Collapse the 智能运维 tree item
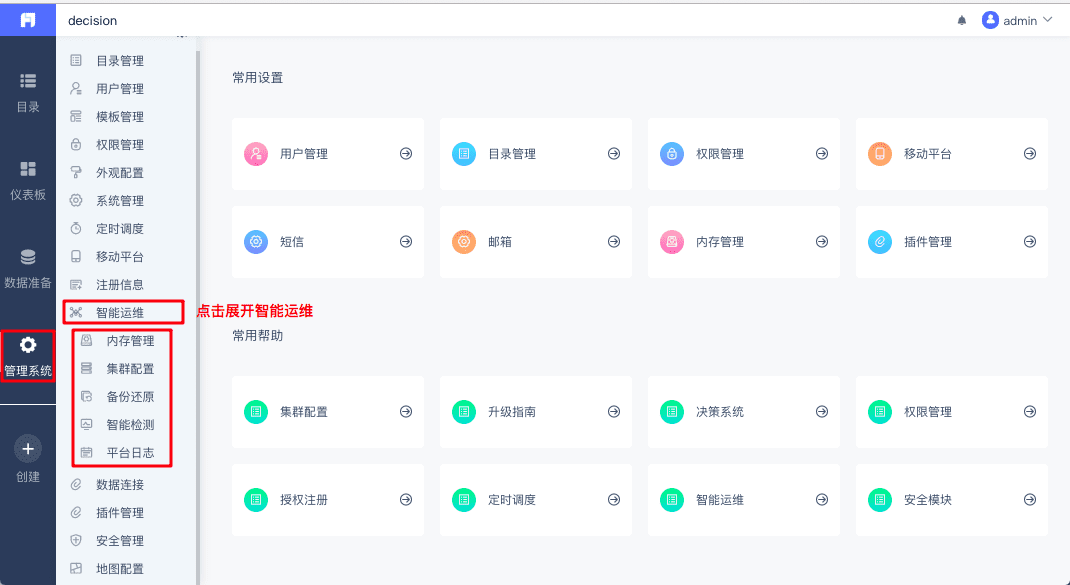 (x=120, y=313)
